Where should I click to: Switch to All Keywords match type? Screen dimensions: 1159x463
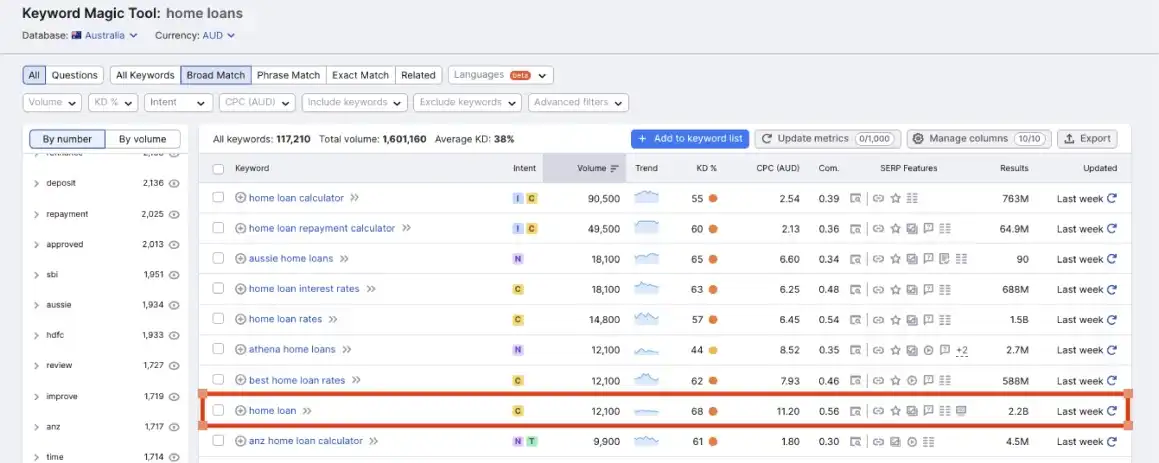[146, 75]
